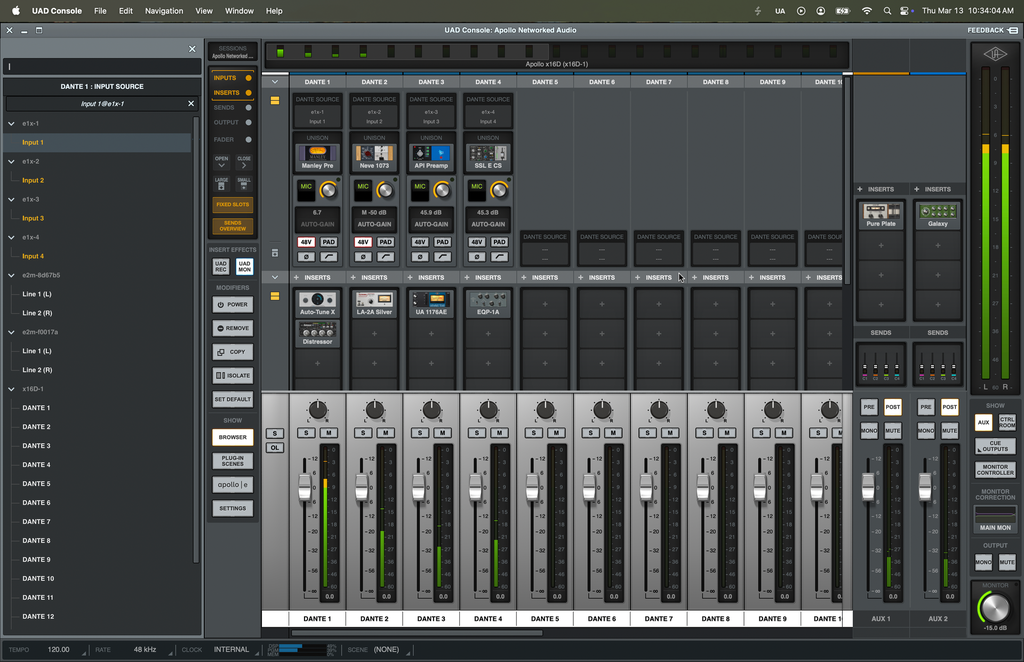Select Large view size icon
The width and height of the screenshot is (1024, 662).
pyautogui.click(x=221, y=183)
